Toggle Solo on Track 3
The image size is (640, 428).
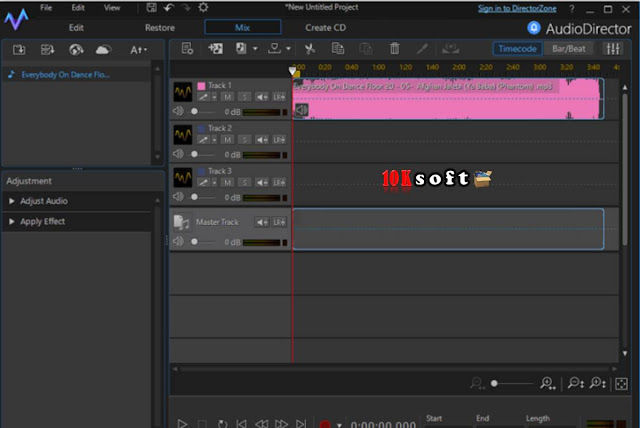pyautogui.click(x=244, y=182)
